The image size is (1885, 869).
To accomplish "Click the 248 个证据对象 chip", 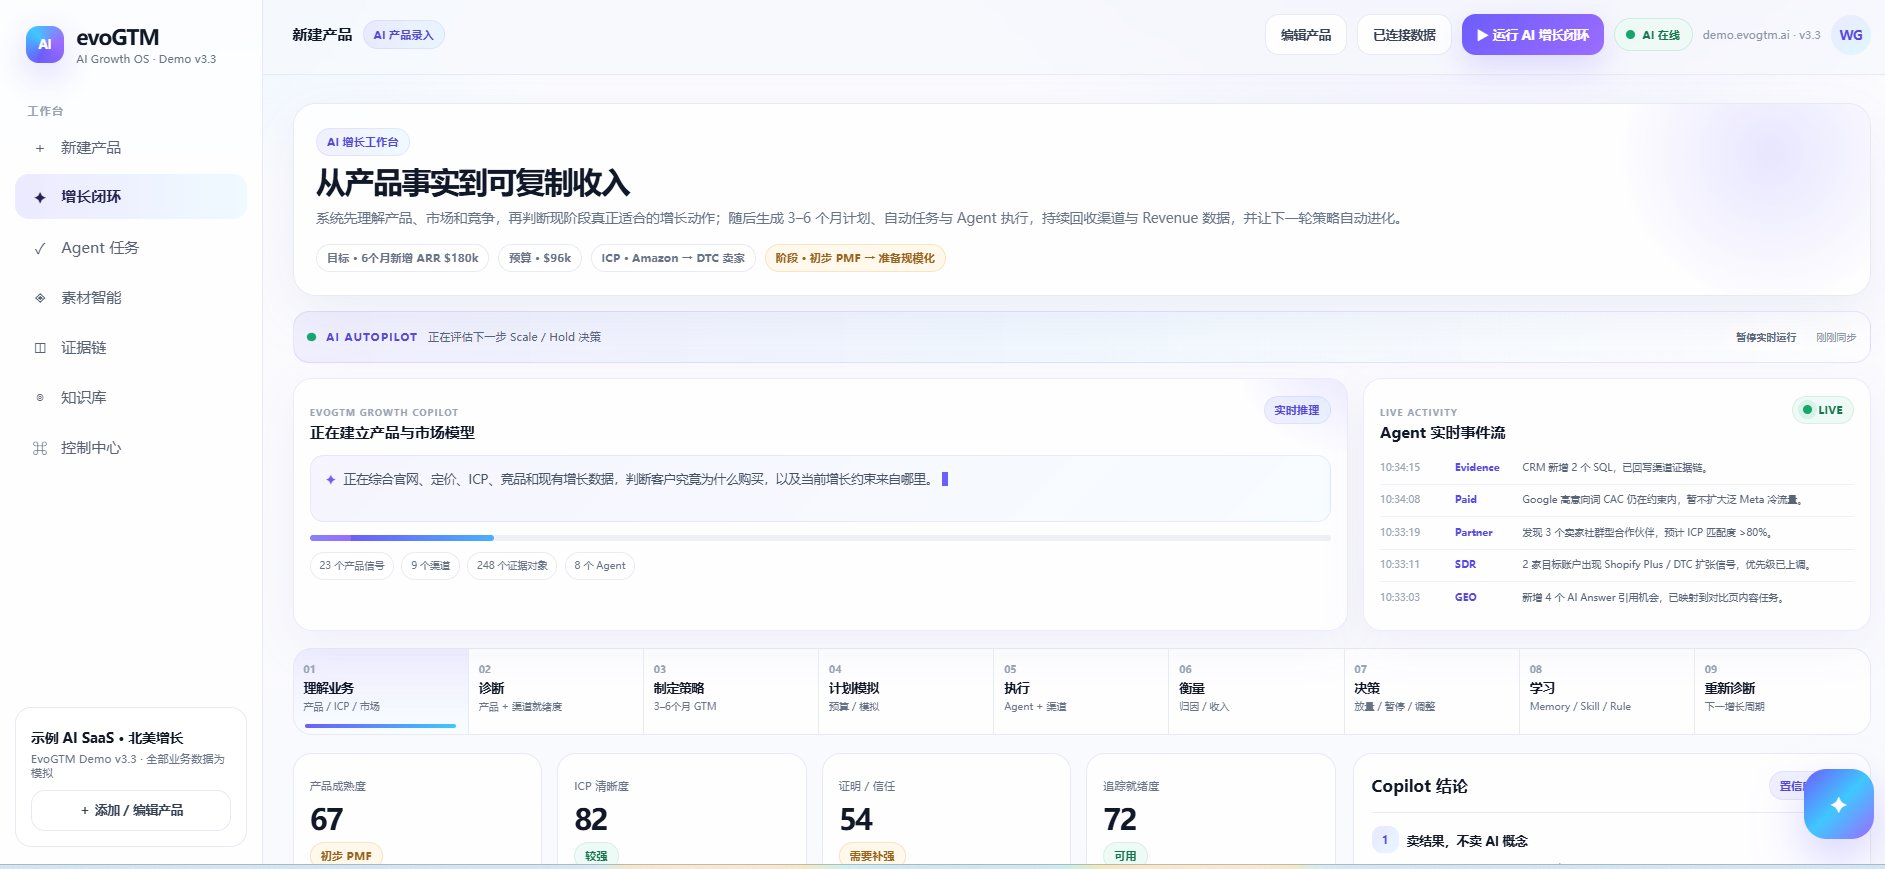I will click(x=512, y=566).
